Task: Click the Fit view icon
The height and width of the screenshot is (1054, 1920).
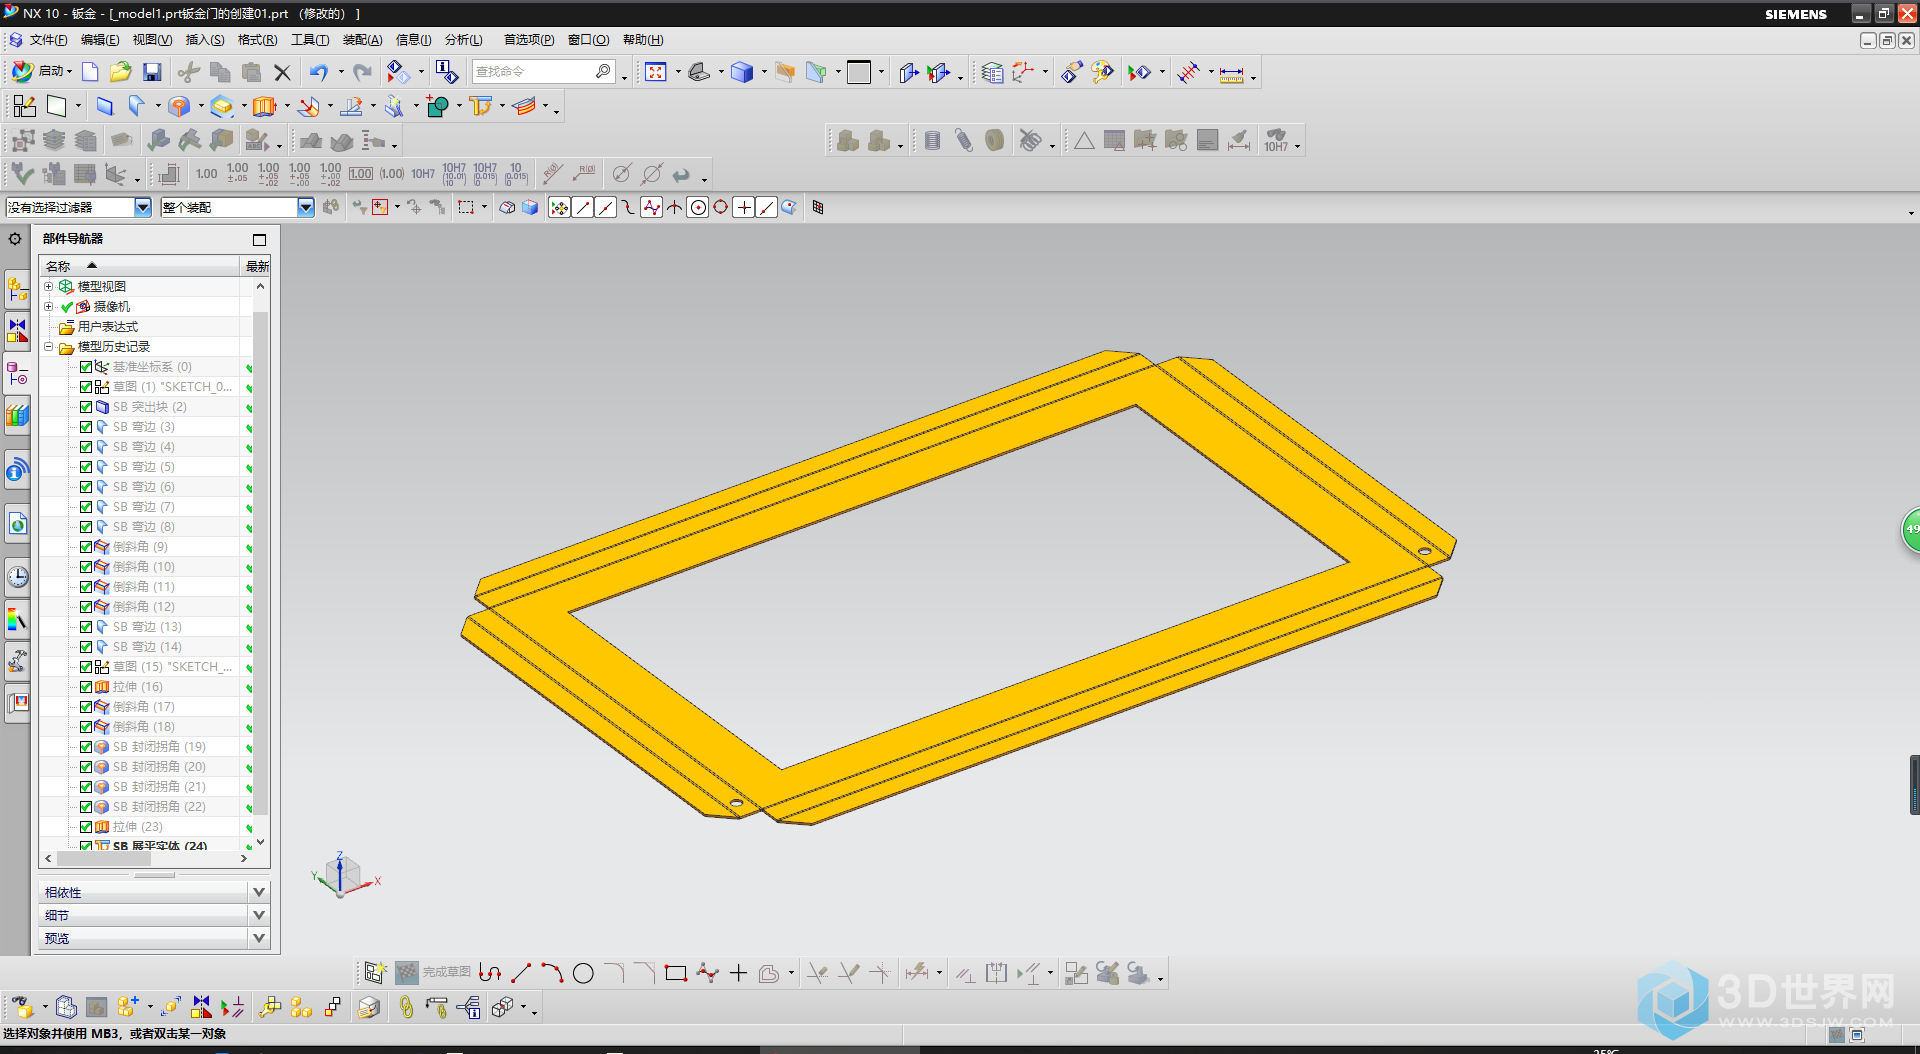Action: tap(656, 72)
